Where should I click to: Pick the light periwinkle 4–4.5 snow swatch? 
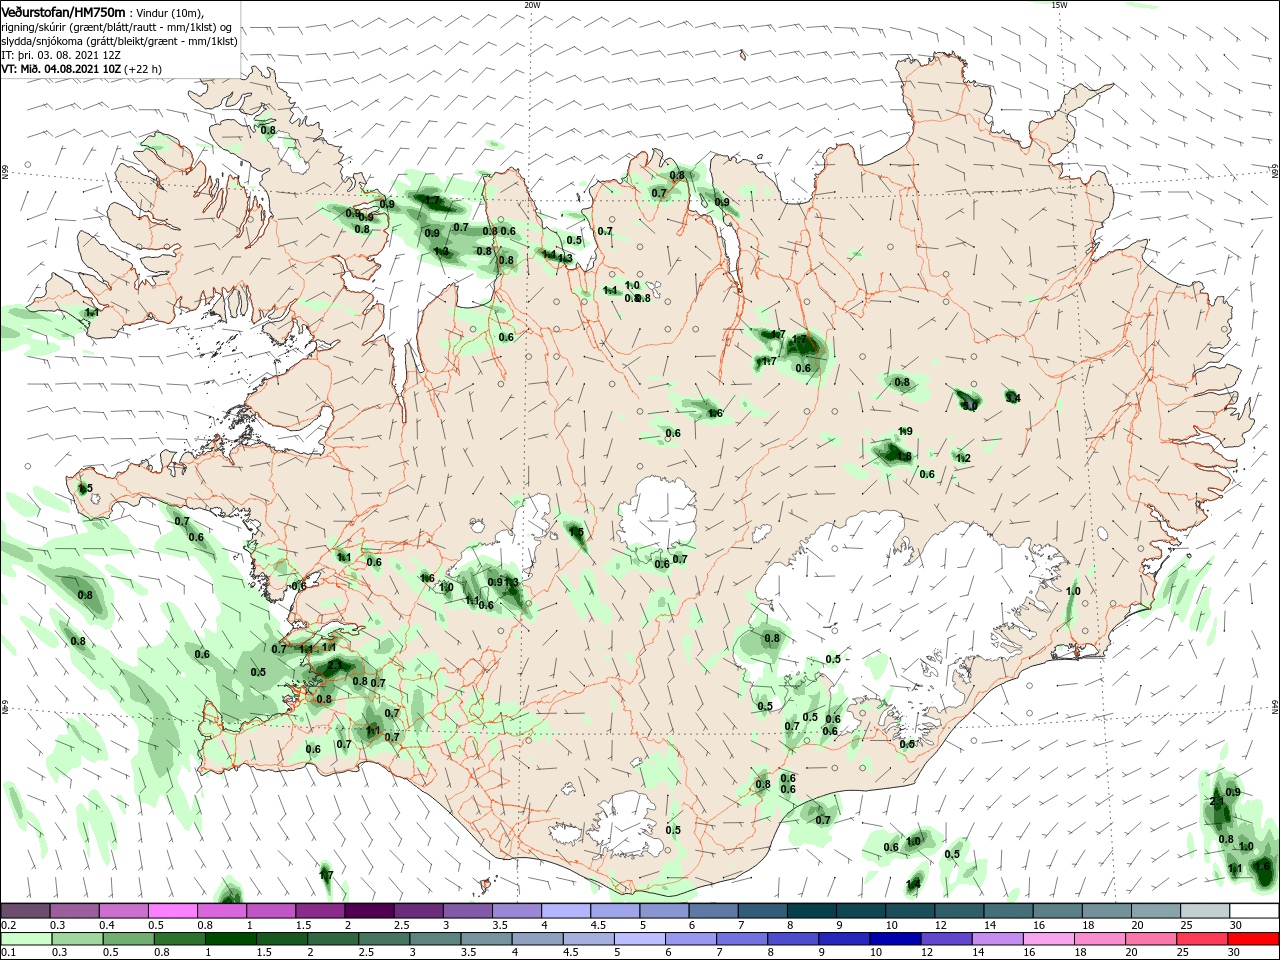[x=565, y=911]
